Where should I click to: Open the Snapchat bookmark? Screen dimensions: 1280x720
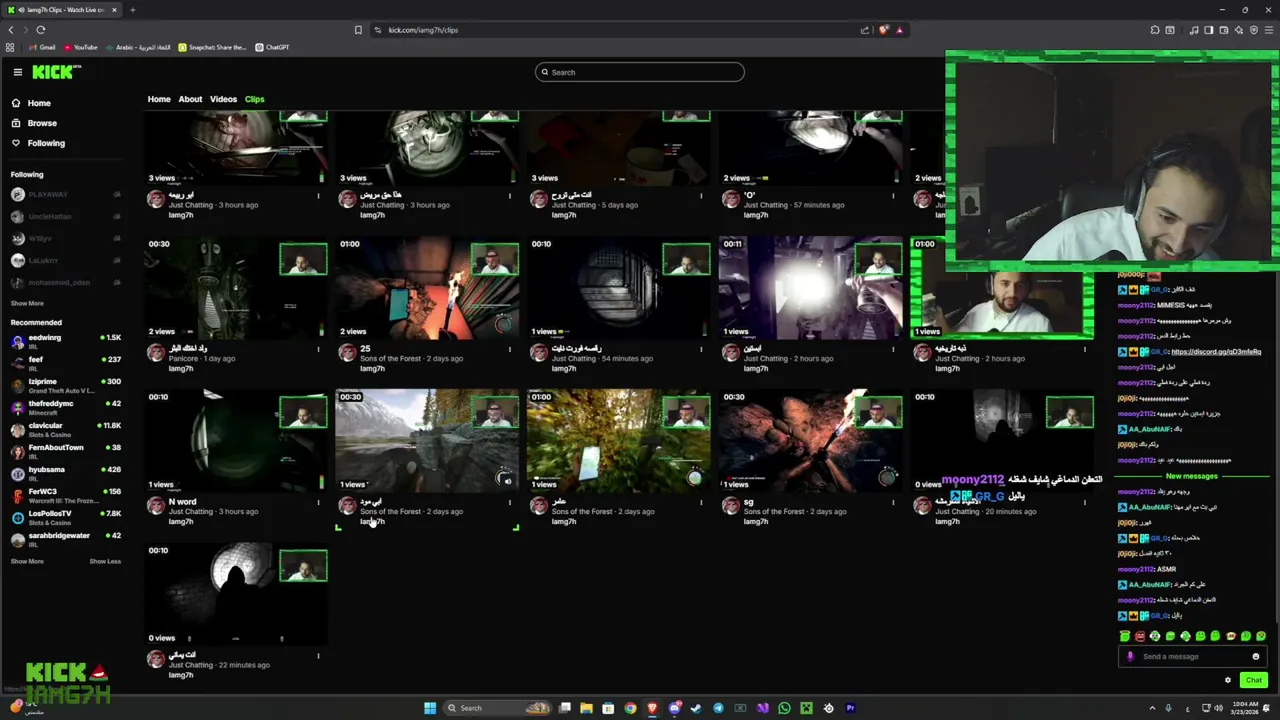(212, 47)
